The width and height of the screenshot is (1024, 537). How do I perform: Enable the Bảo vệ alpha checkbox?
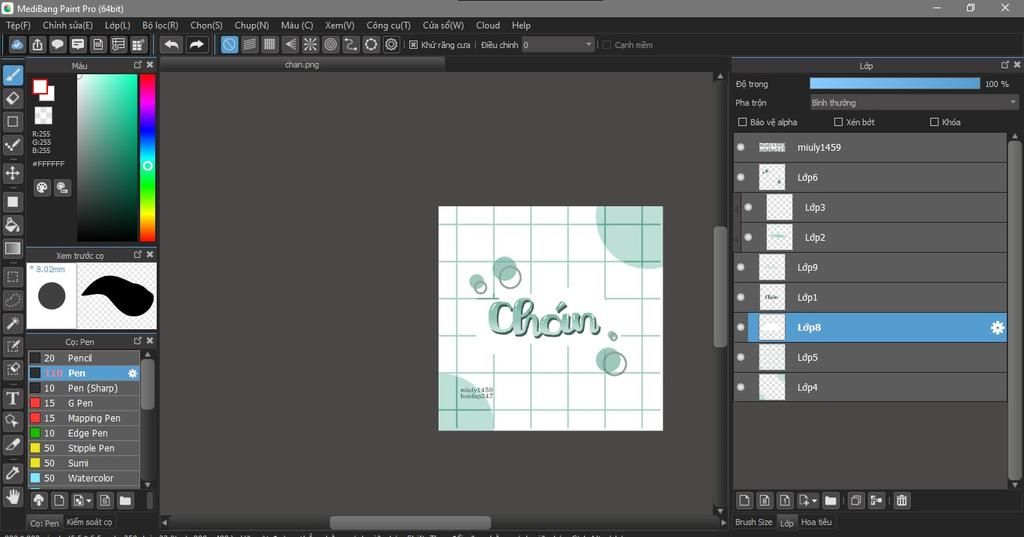point(742,122)
